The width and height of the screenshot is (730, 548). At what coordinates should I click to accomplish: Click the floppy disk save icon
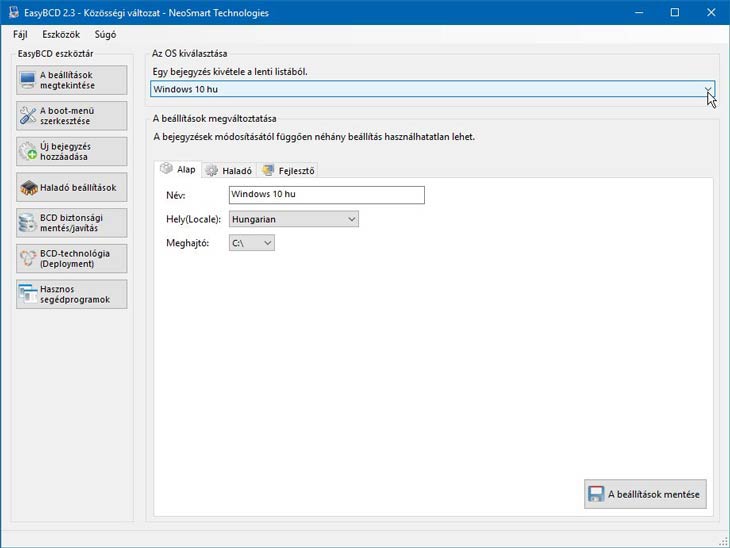click(596, 494)
